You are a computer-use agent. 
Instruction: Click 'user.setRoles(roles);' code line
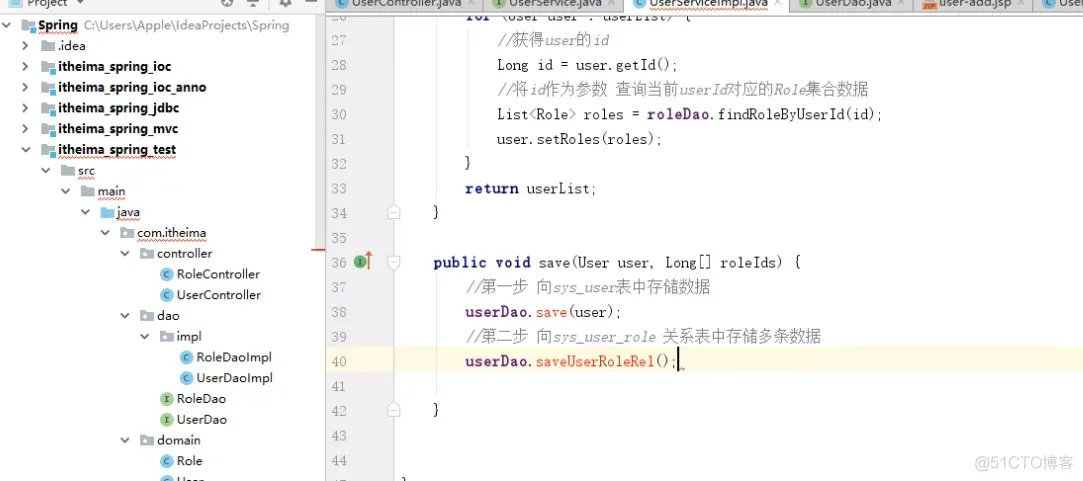point(579,139)
